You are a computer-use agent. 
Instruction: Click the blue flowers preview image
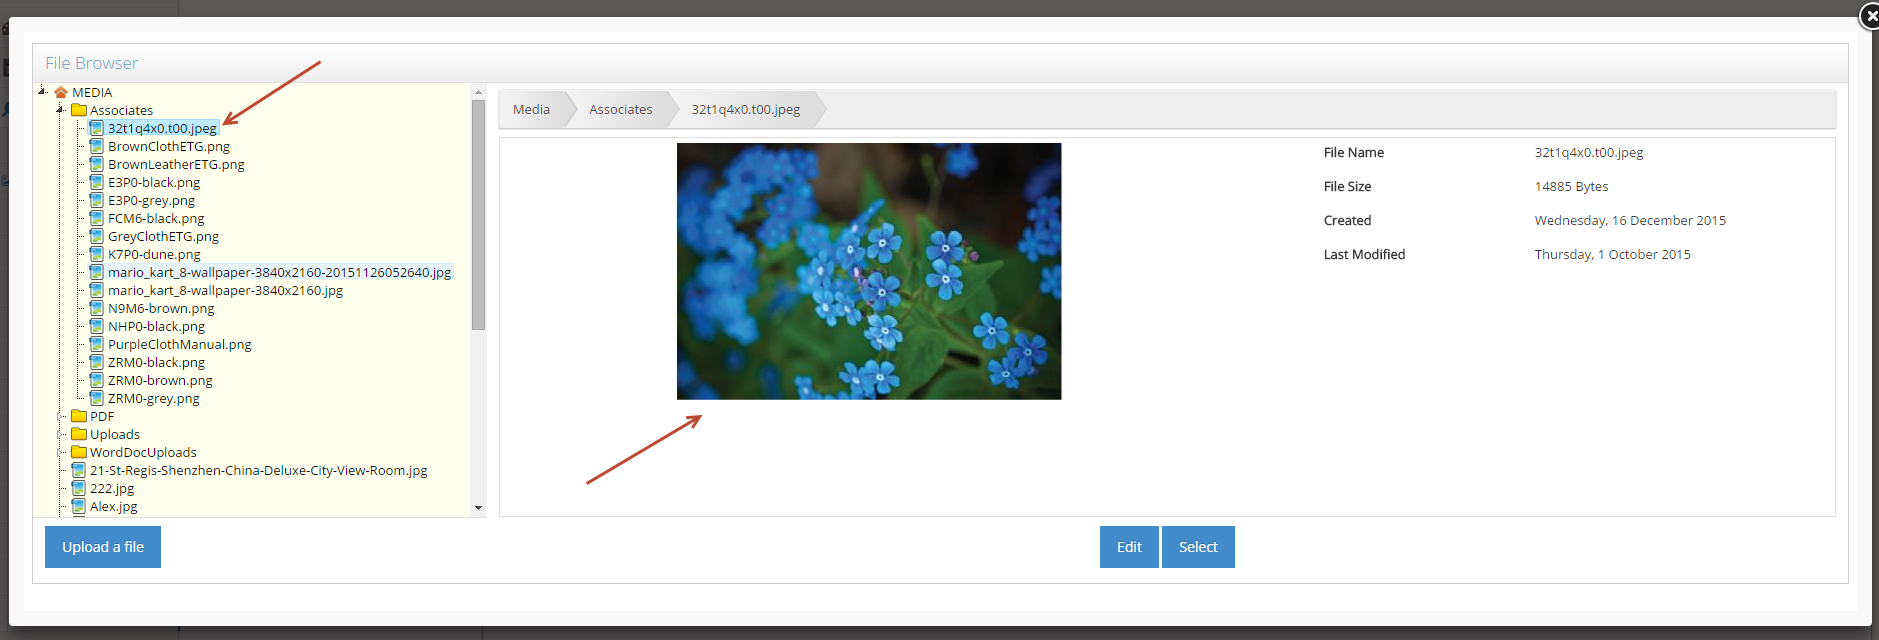point(868,271)
